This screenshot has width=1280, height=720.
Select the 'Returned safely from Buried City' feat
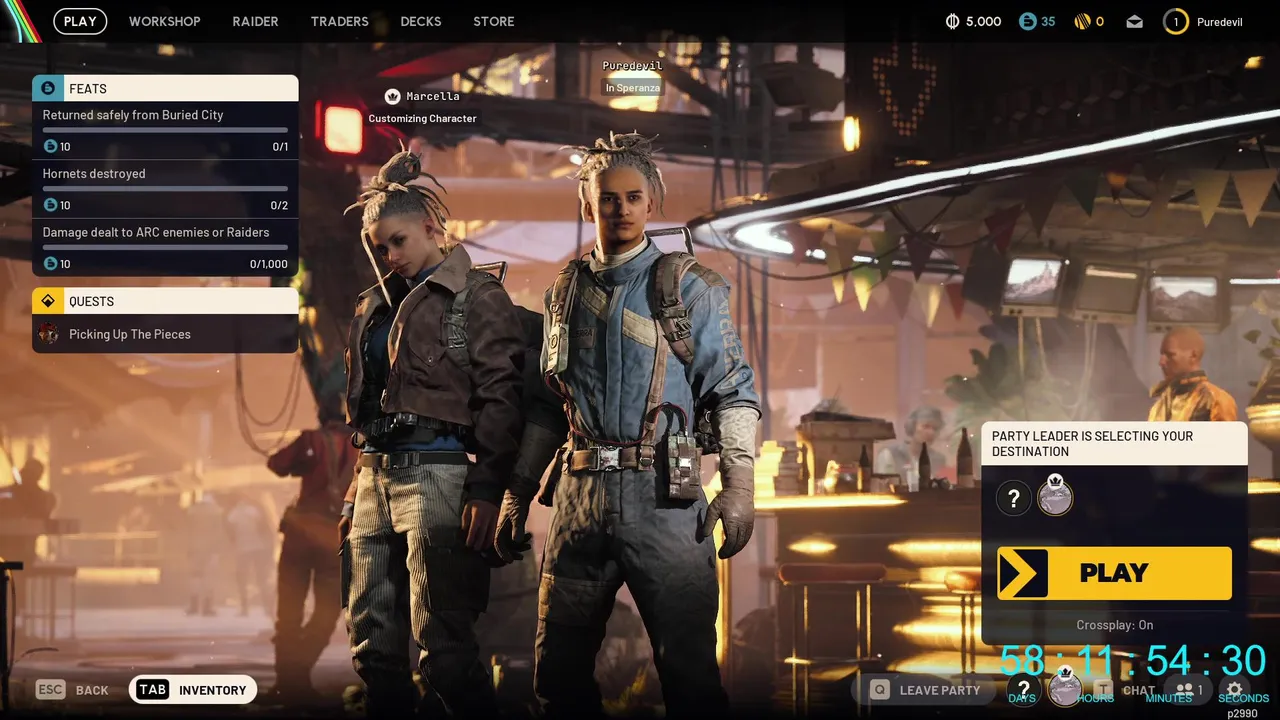point(165,130)
